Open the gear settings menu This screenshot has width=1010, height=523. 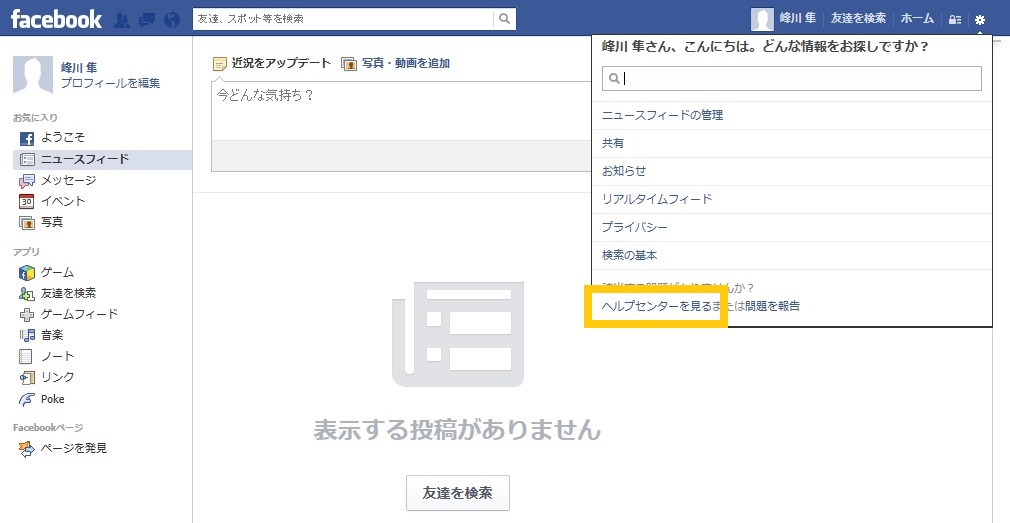tap(980, 19)
